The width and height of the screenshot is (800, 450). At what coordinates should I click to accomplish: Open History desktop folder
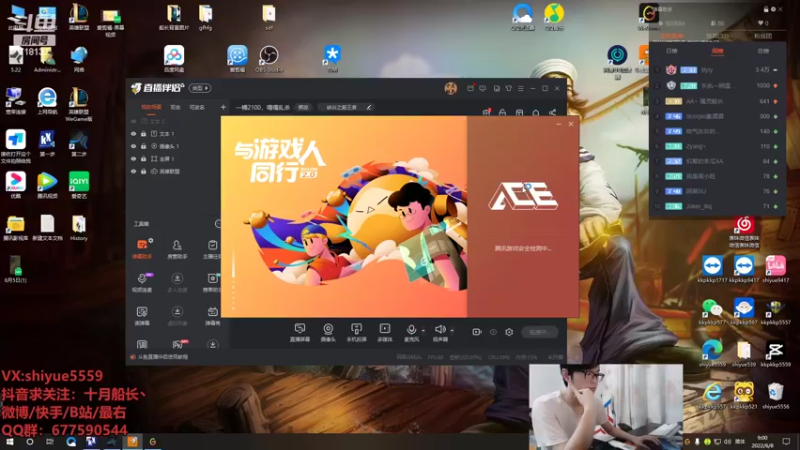tap(79, 228)
